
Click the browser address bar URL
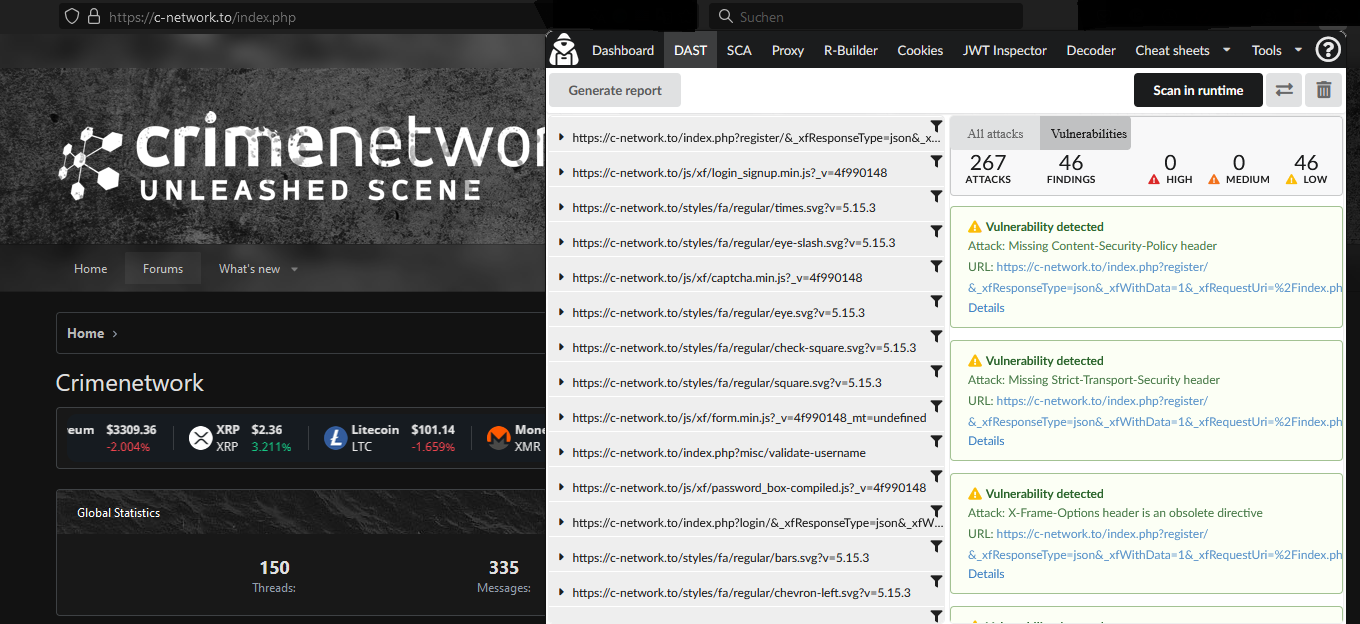click(x=202, y=17)
